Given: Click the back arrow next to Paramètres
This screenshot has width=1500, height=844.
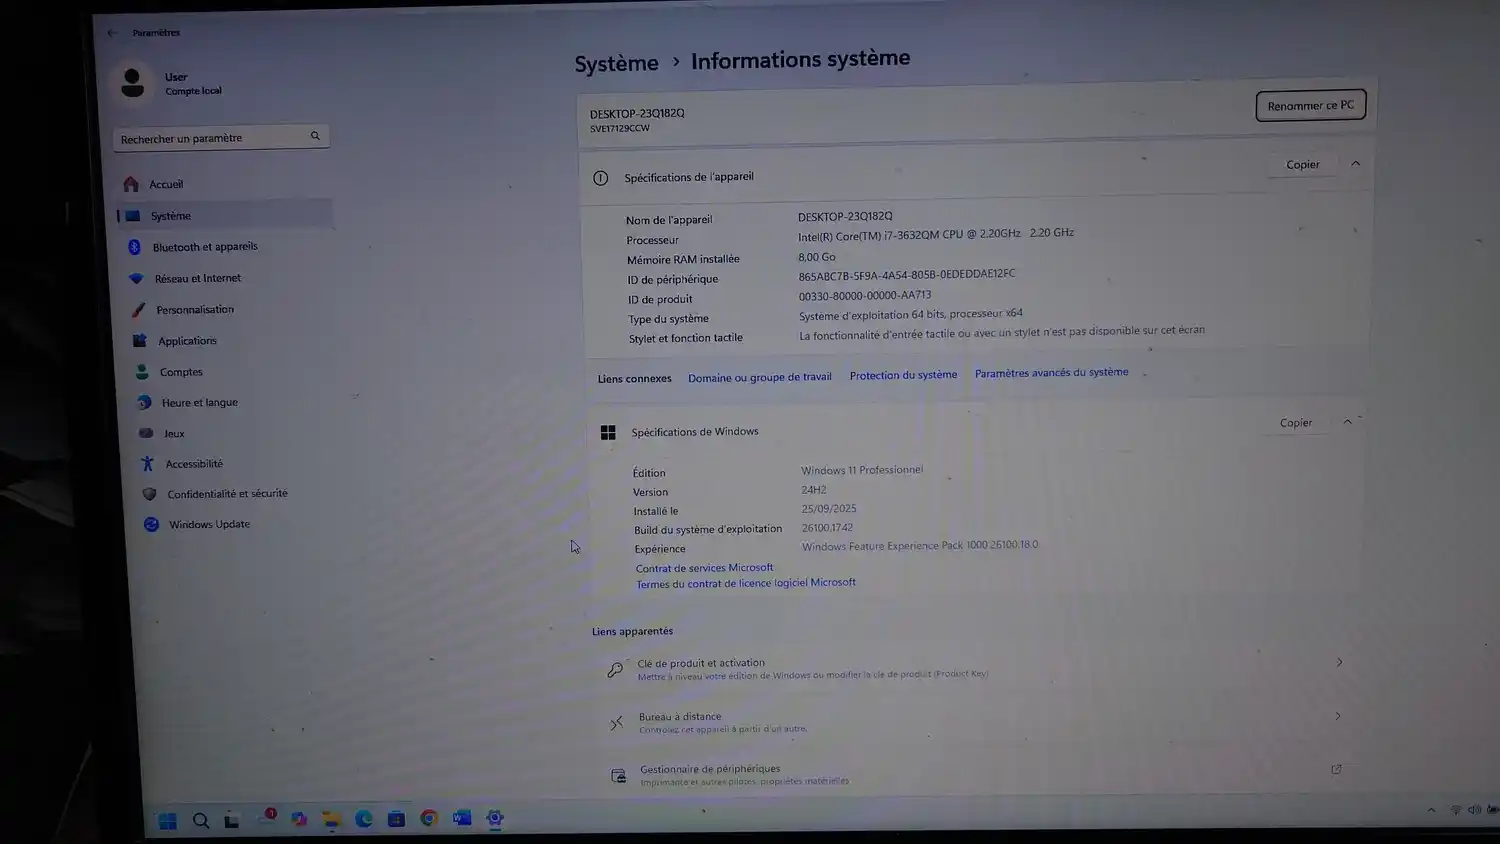Looking at the screenshot, I should click(x=112, y=33).
